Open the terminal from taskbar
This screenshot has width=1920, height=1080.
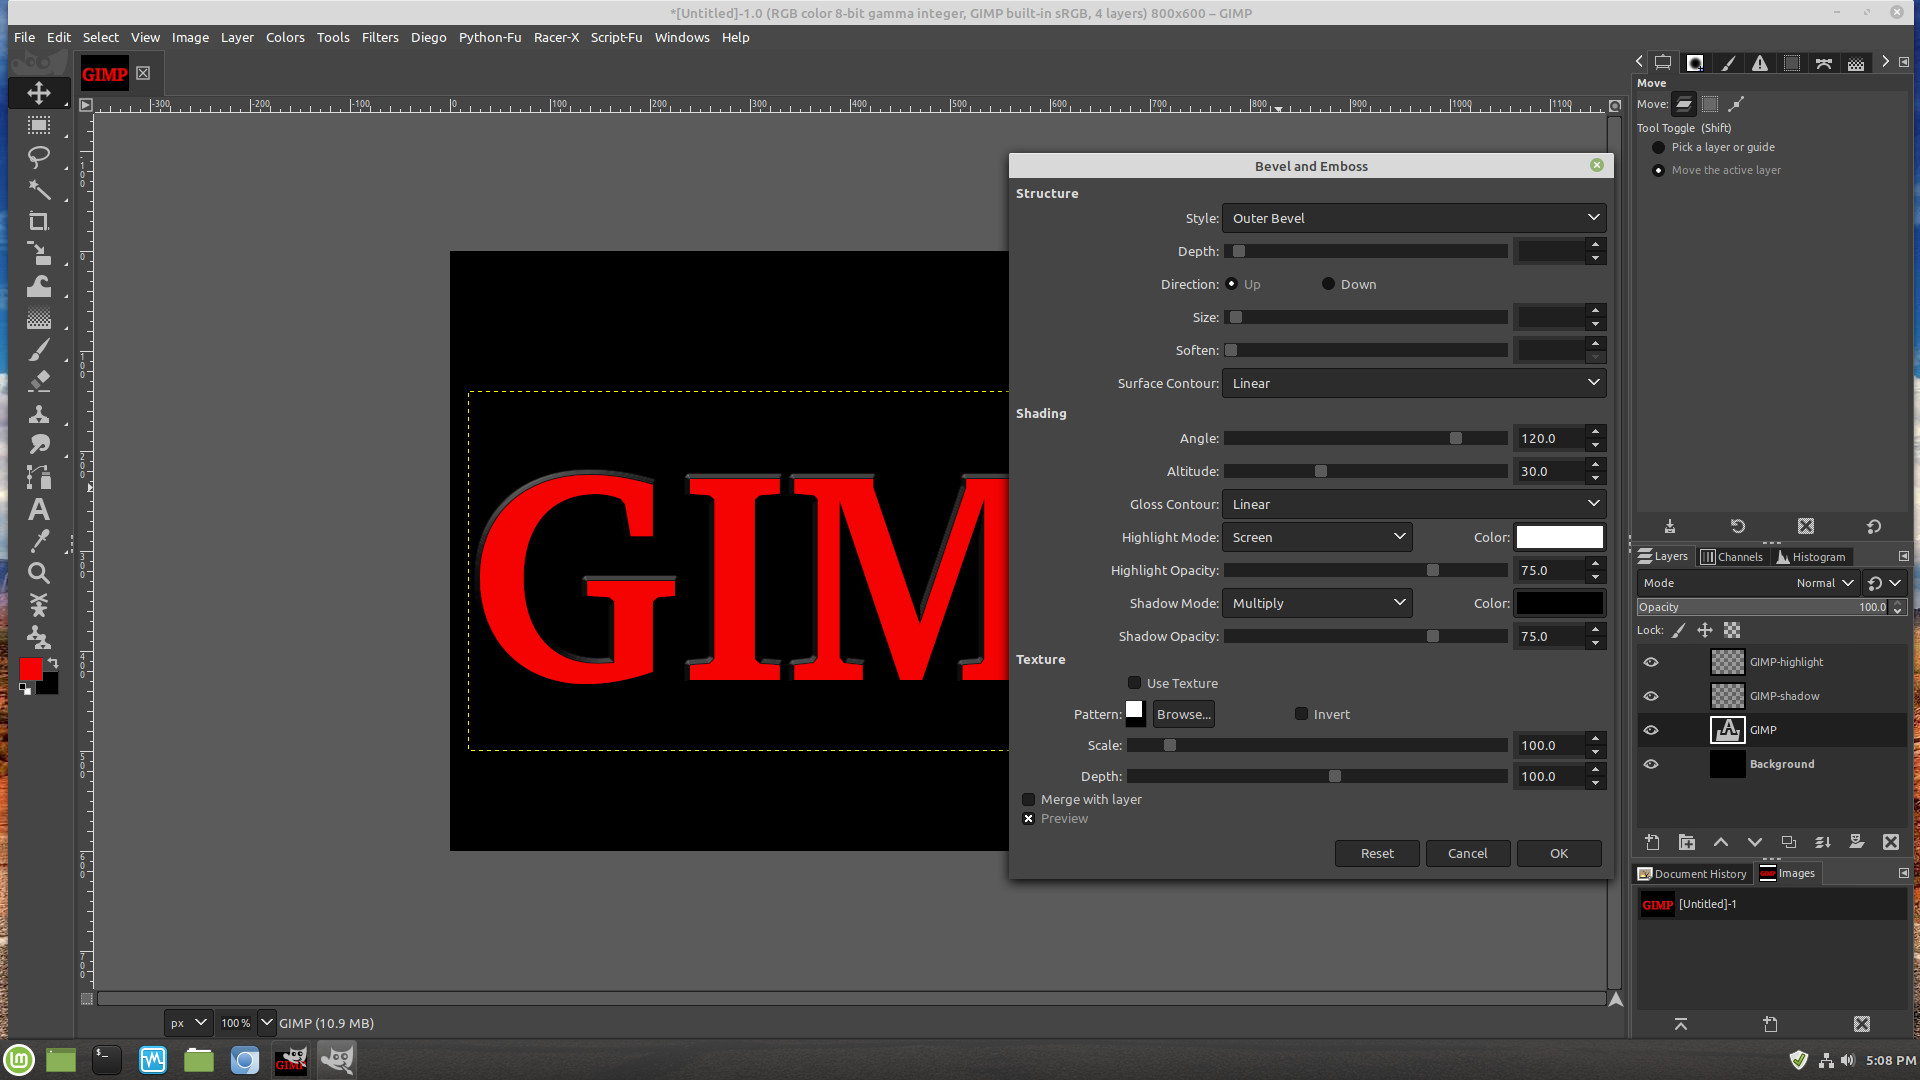click(106, 1059)
